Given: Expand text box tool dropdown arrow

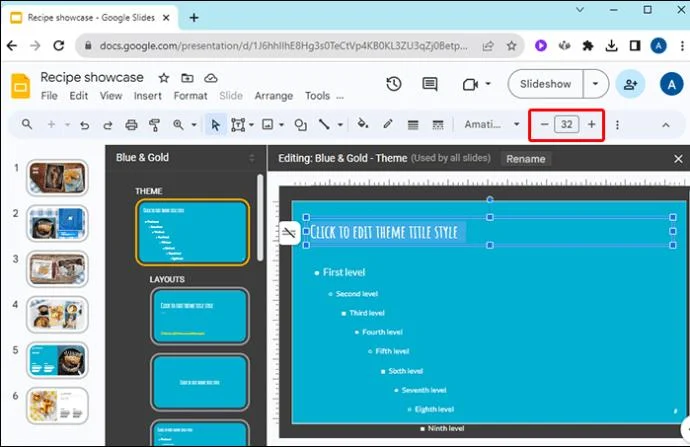Looking at the screenshot, I should [x=251, y=125].
